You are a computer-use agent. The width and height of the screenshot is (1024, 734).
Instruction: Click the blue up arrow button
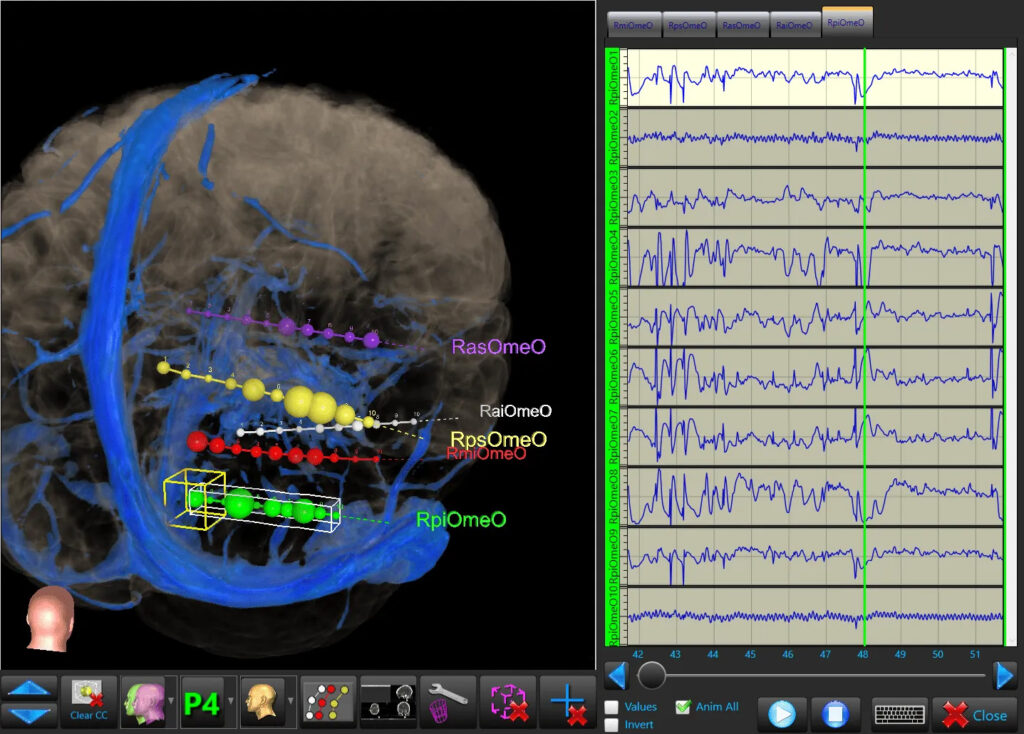pos(28,688)
